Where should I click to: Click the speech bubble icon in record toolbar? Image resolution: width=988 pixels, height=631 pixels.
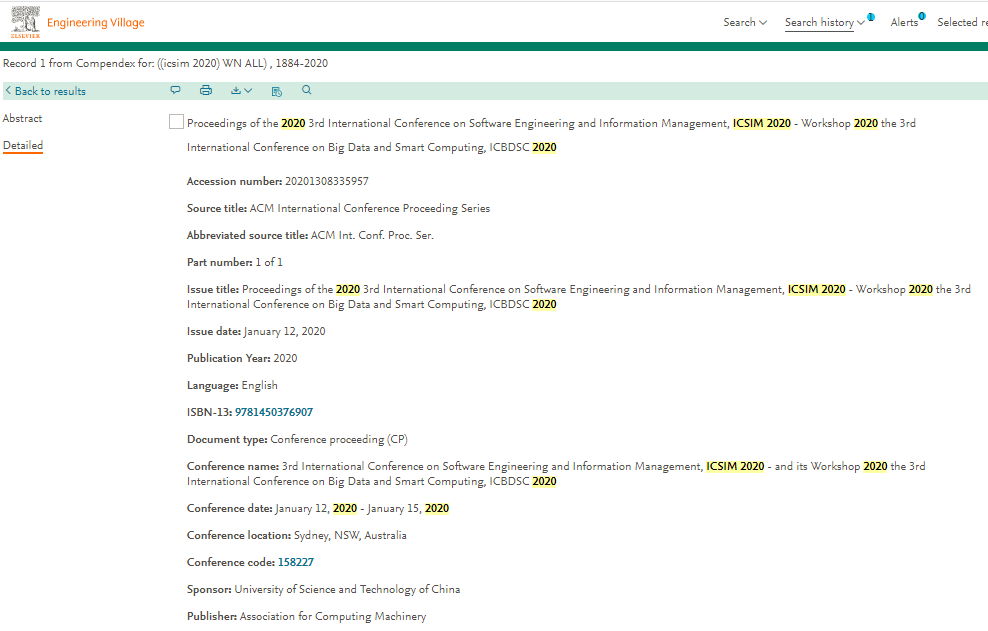pyautogui.click(x=176, y=90)
